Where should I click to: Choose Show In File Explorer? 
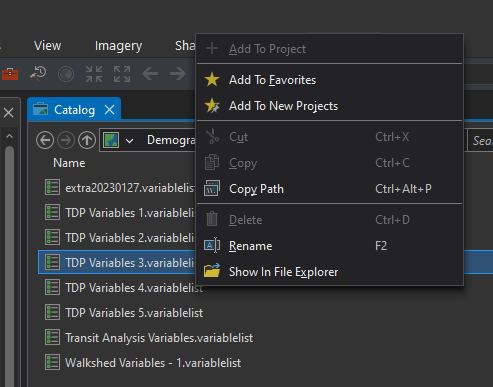[x=329, y=272]
